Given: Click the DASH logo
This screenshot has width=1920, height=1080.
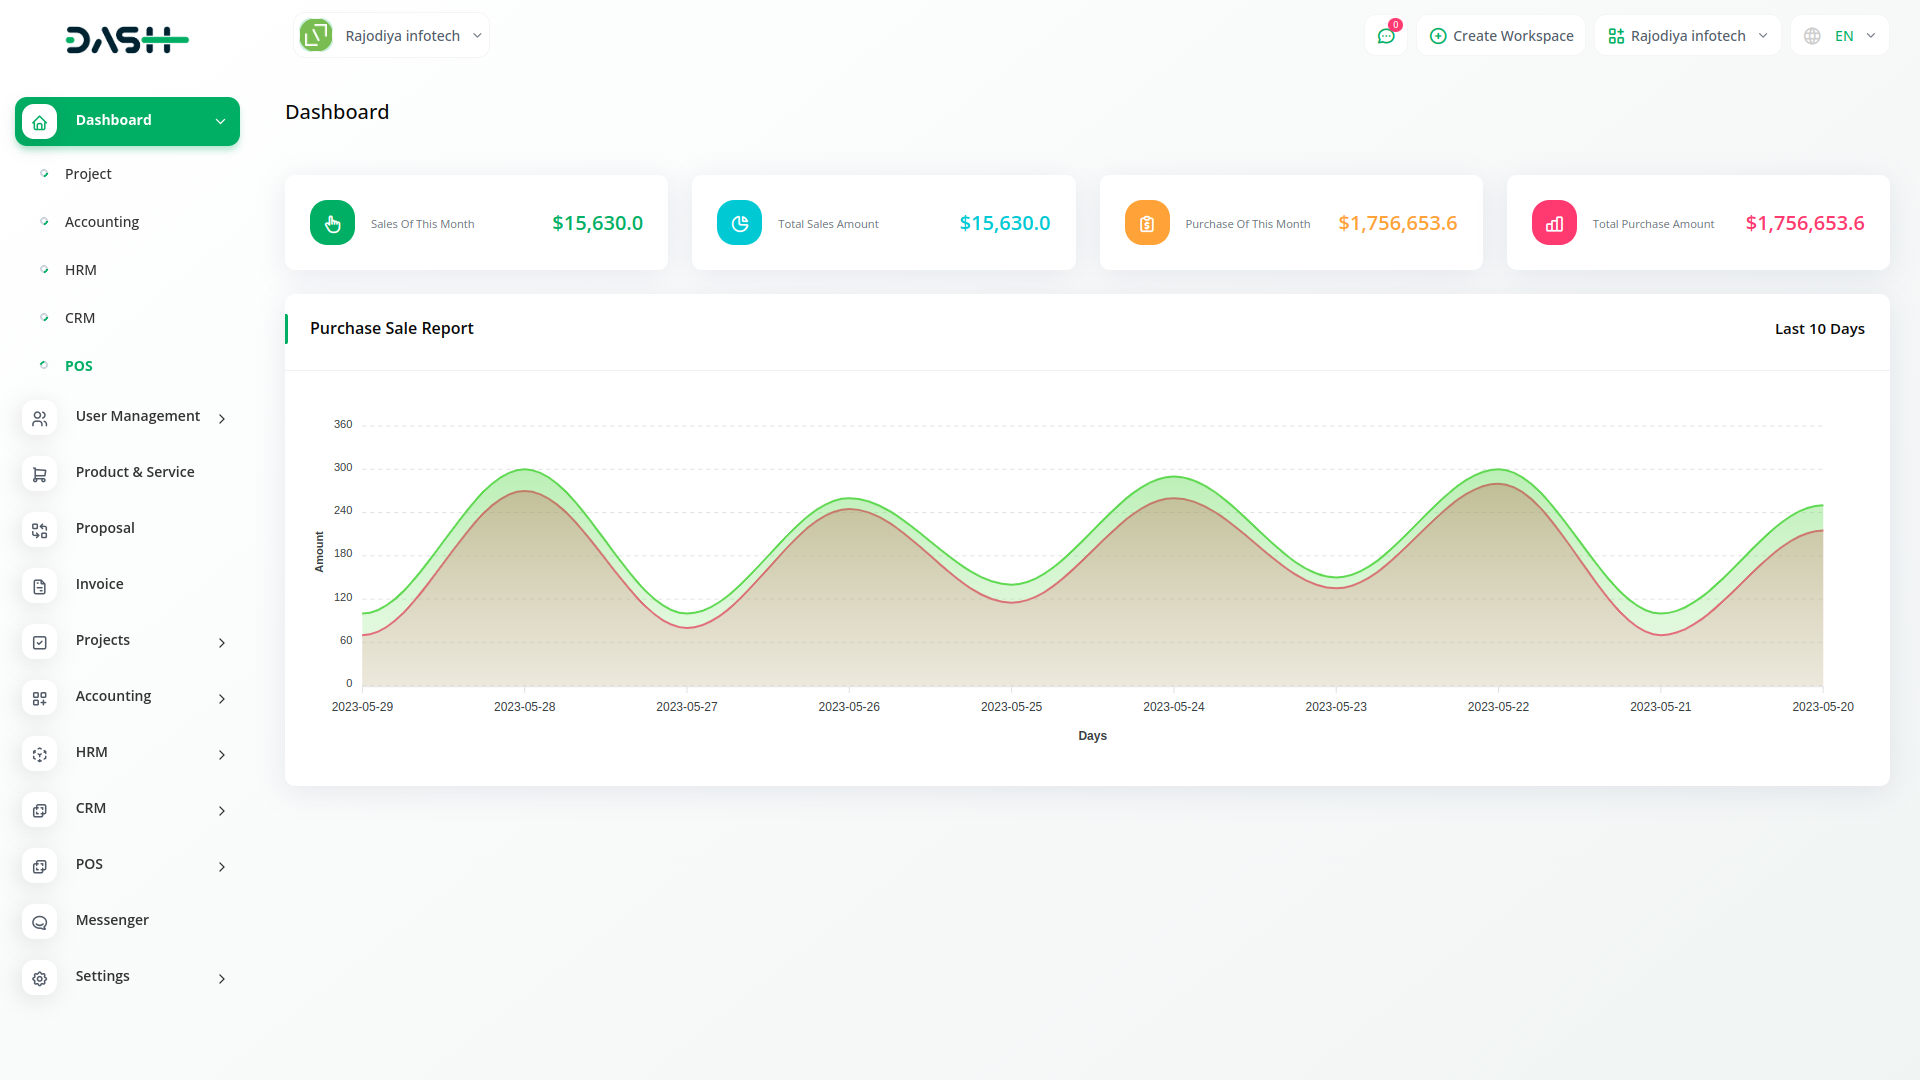Looking at the screenshot, I should point(127,40).
